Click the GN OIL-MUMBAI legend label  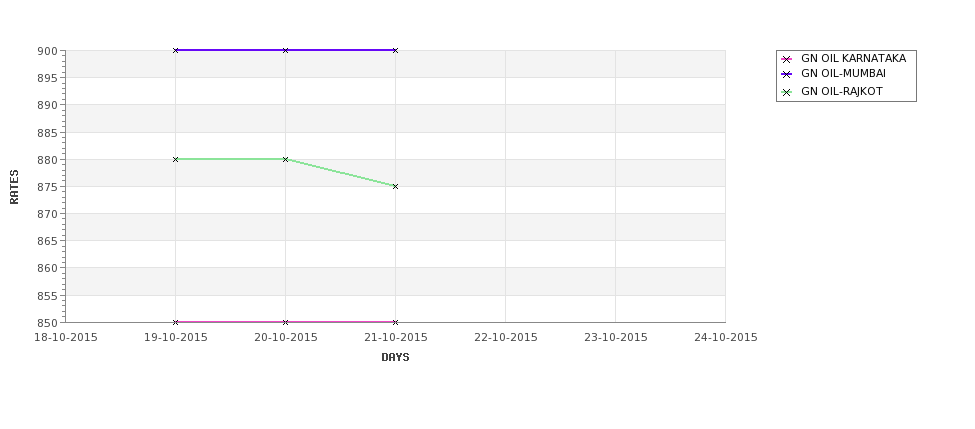[843, 73]
